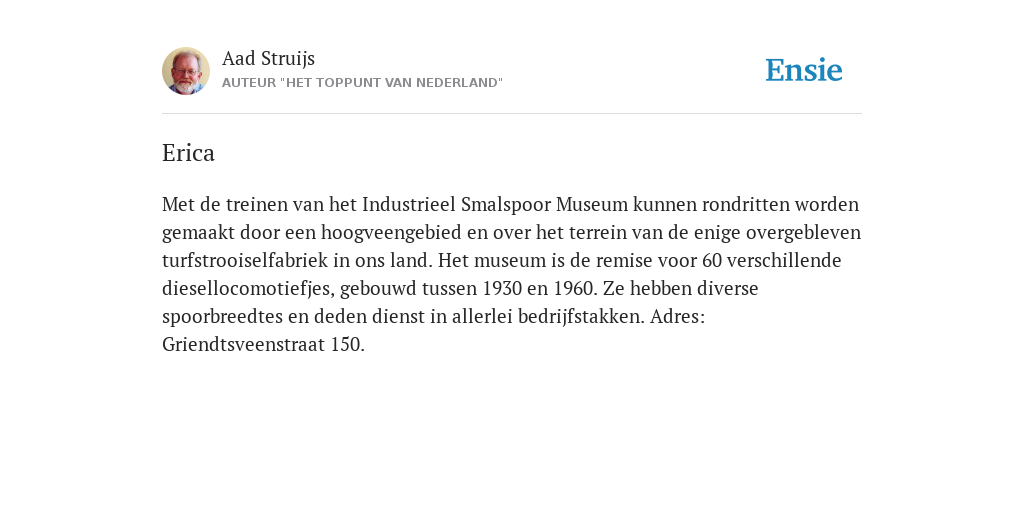Click the word 'diesellocomotiefjes'

click(248, 289)
